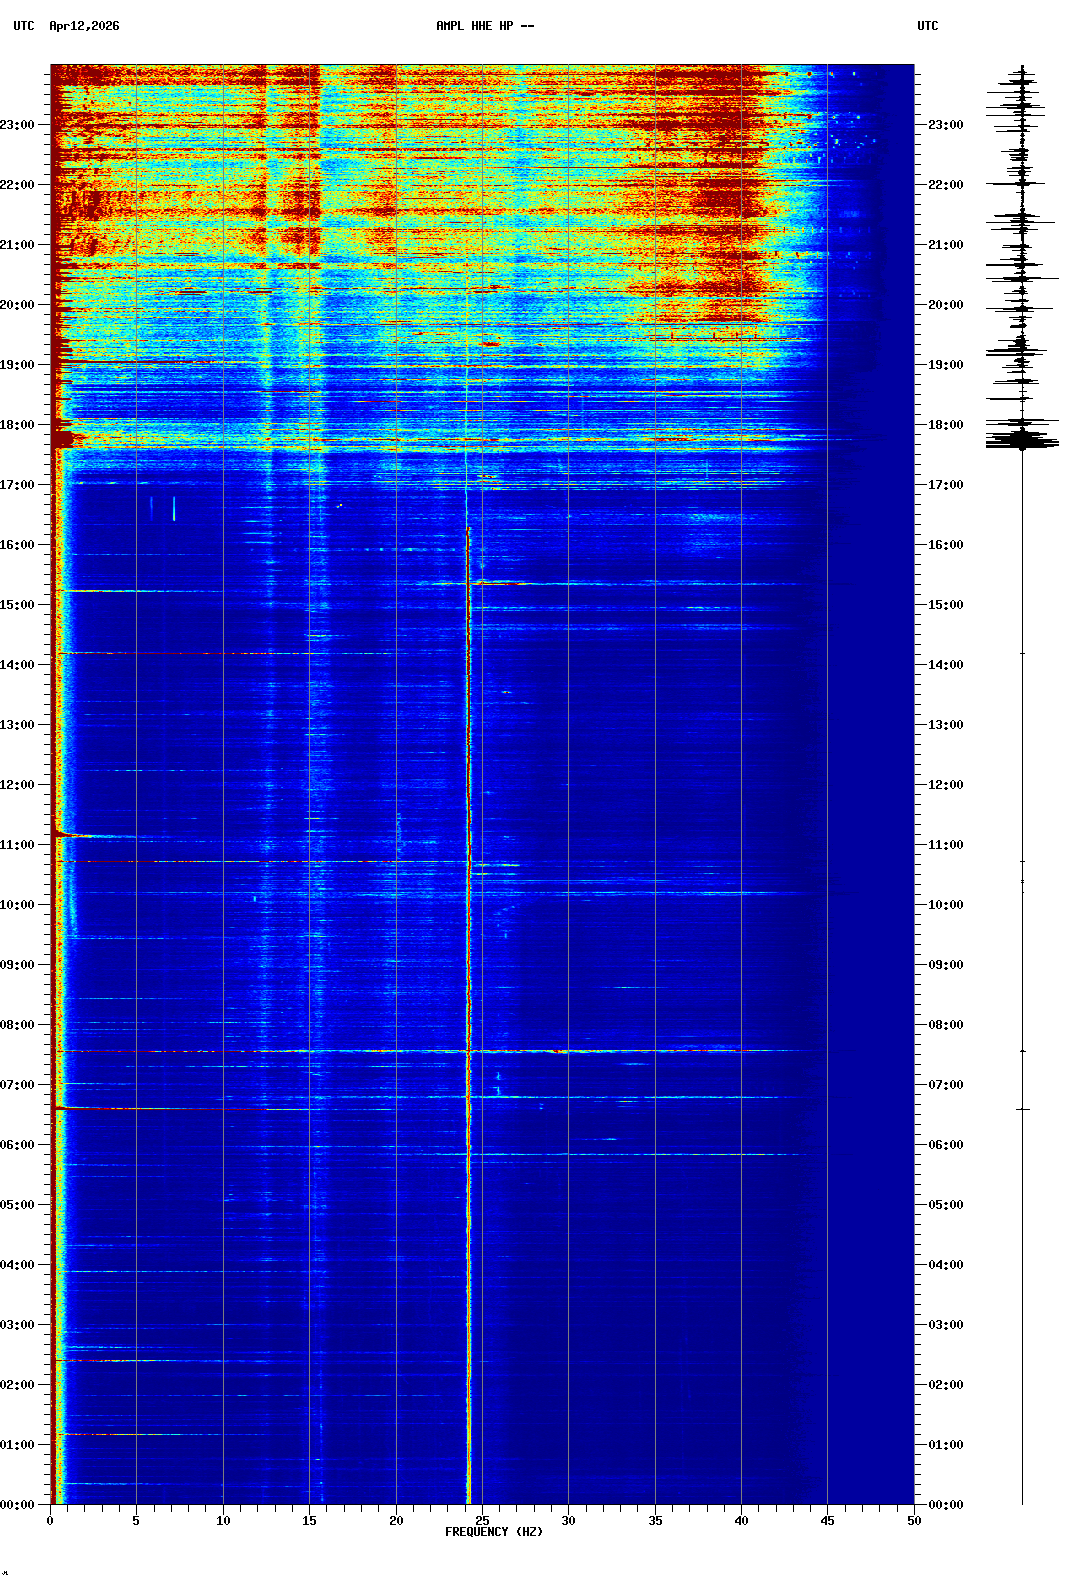Click the 50 Hz frequency tick label

coord(913,1521)
